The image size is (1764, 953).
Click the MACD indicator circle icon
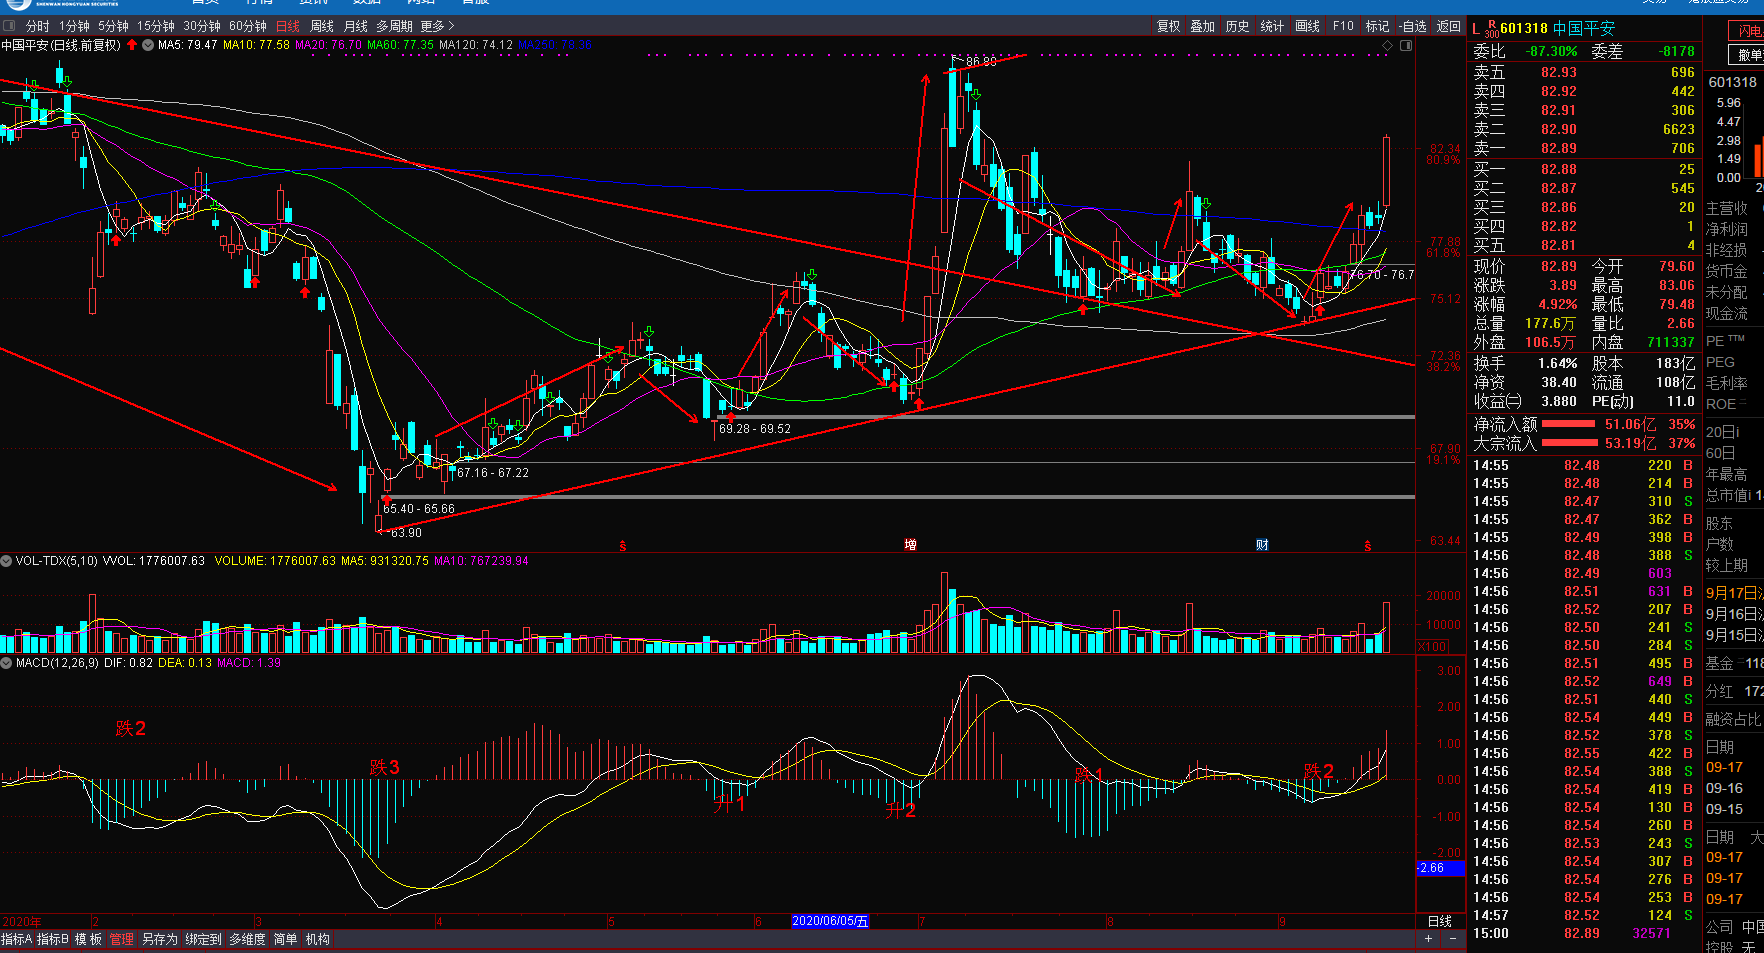(6, 663)
